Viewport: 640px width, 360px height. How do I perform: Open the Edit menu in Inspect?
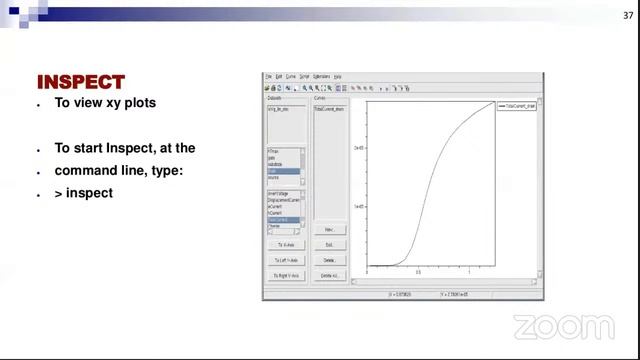[x=279, y=77]
